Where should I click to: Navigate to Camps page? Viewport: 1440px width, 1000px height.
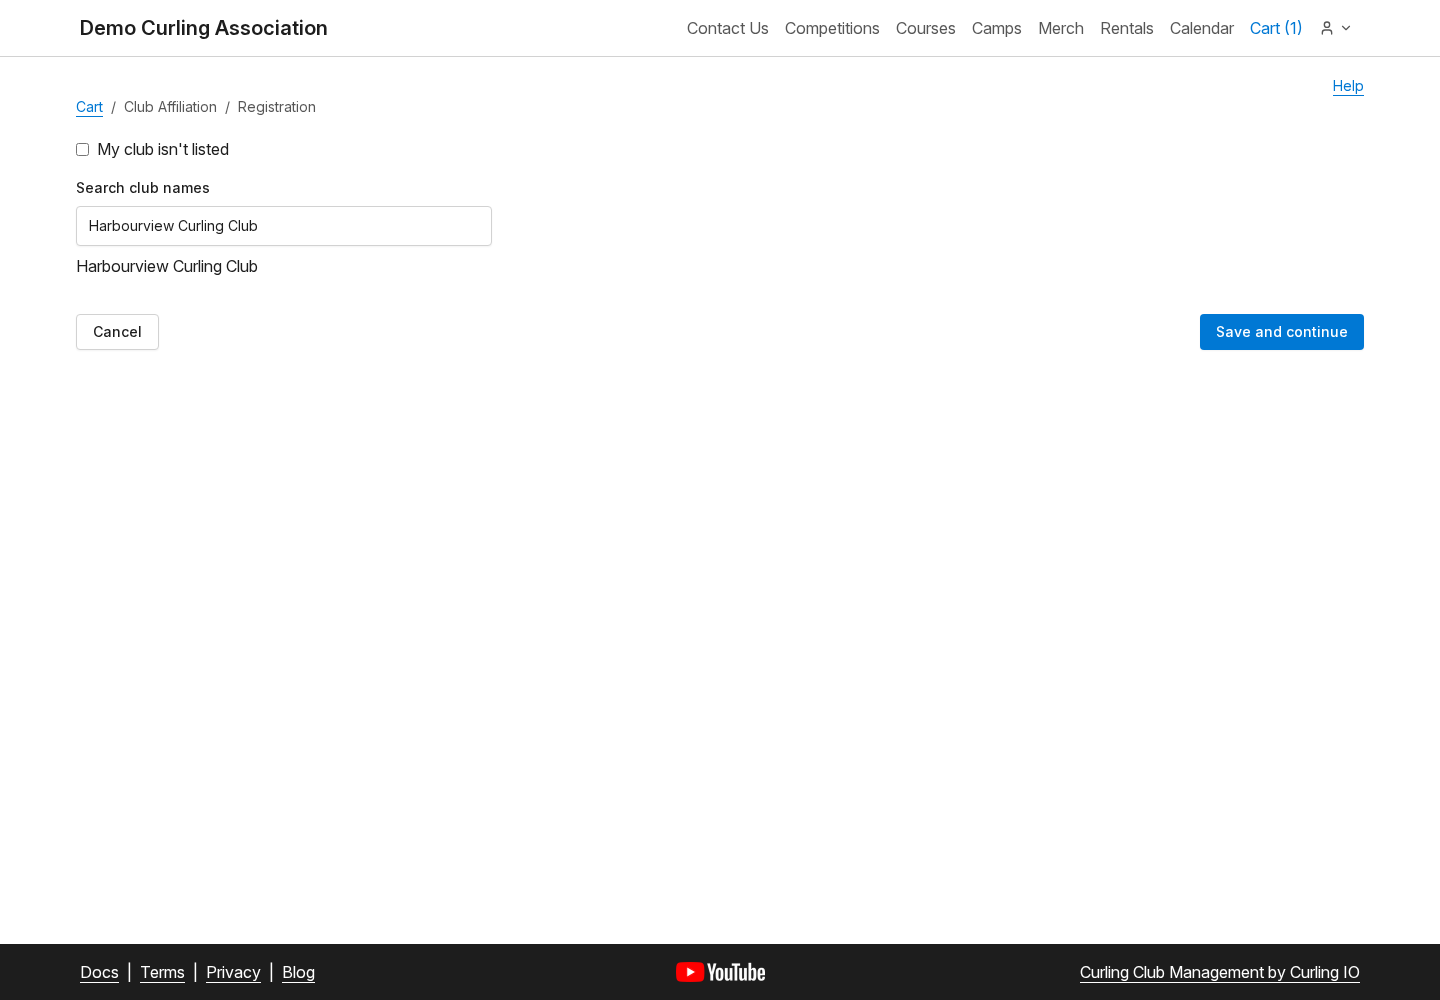pyautogui.click(x=997, y=28)
